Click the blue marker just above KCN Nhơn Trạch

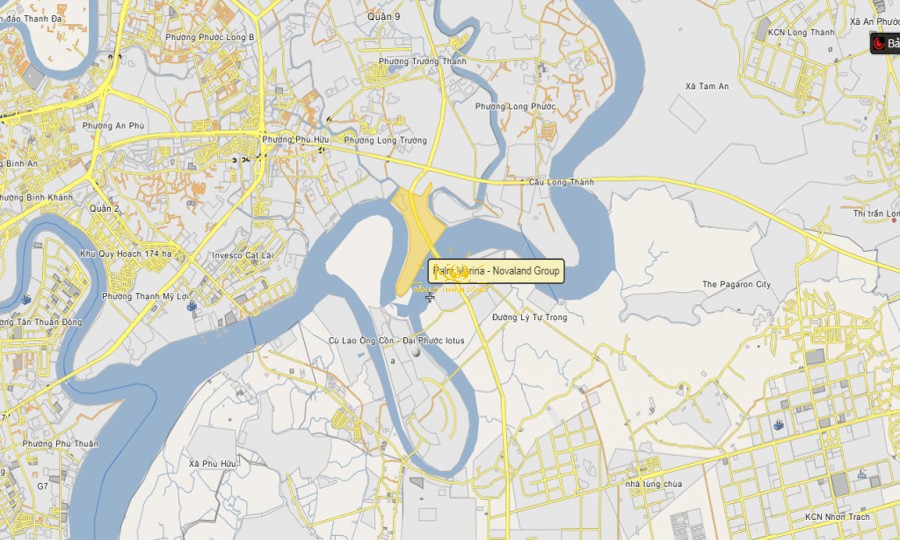[x=862, y=475]
